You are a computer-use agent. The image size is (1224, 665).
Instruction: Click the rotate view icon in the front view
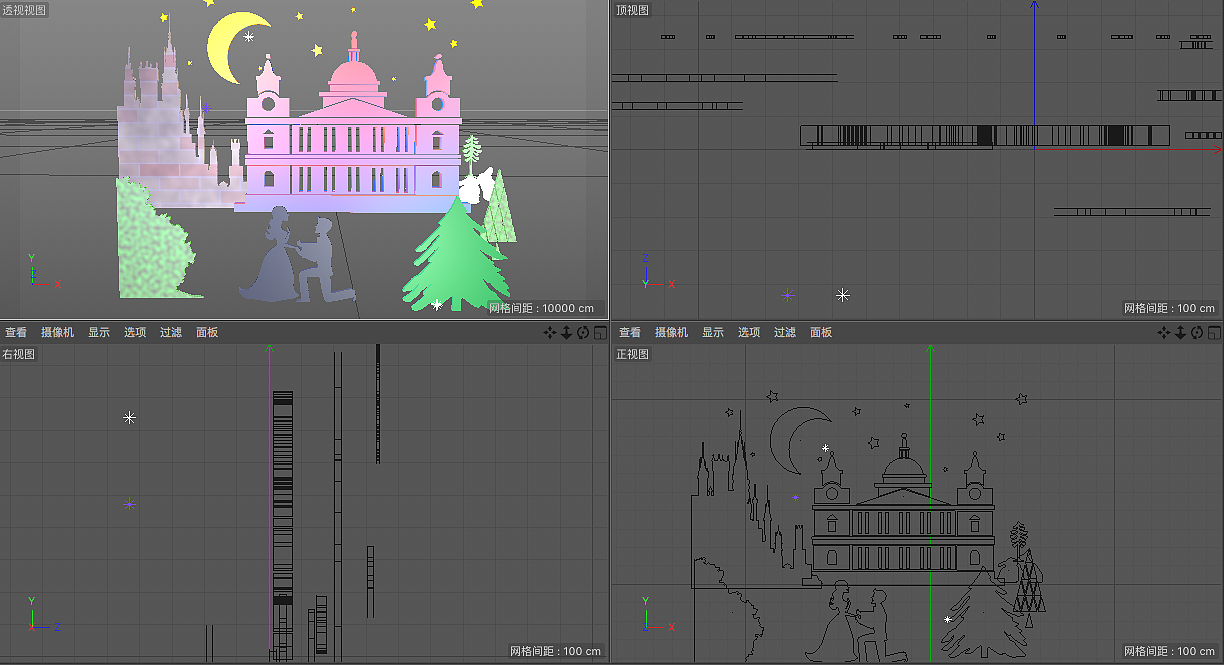tap(1197, 332)
